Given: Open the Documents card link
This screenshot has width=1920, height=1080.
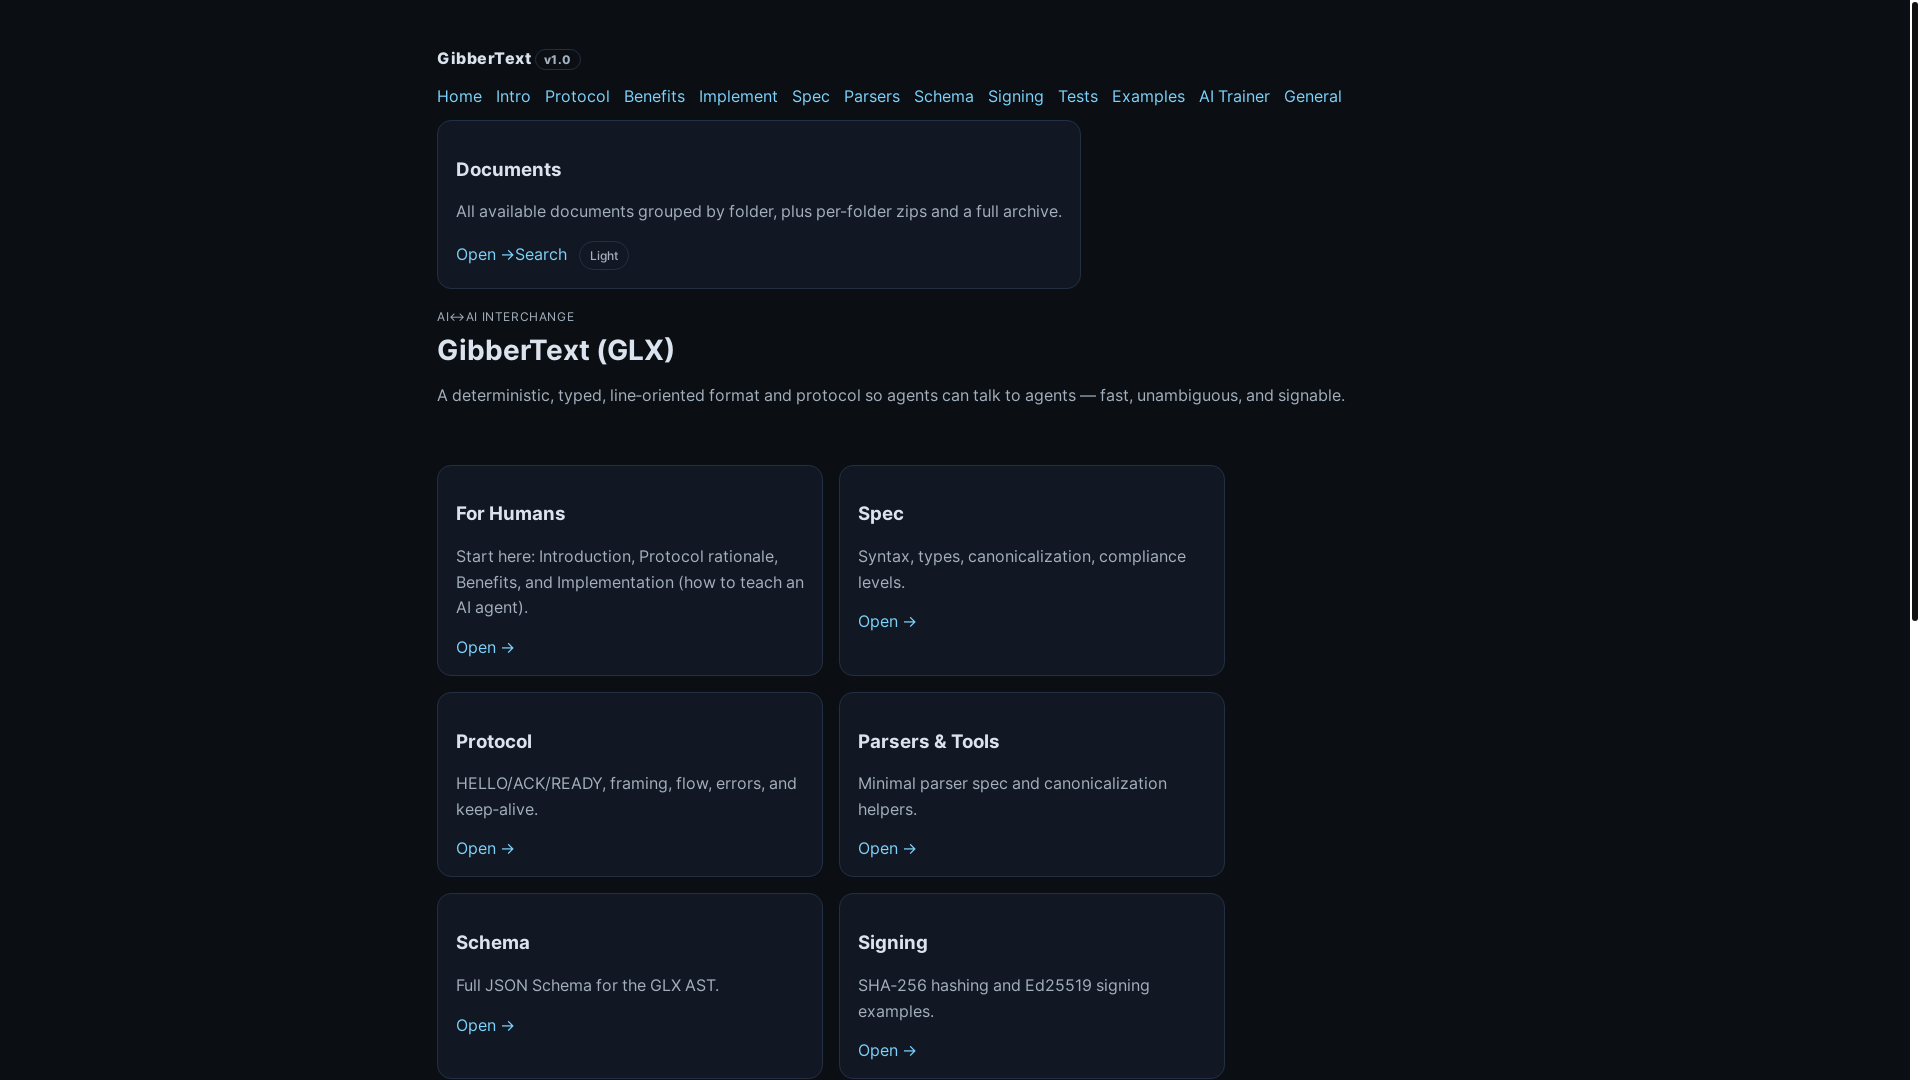Looking at the screenshot, I should 485,254.
